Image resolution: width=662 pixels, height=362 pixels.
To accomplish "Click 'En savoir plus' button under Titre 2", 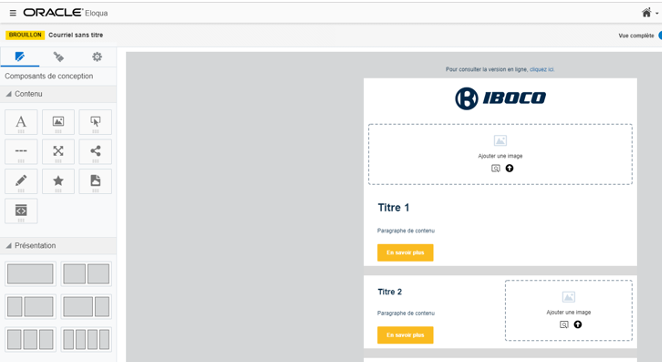I will tap(405, 335).
